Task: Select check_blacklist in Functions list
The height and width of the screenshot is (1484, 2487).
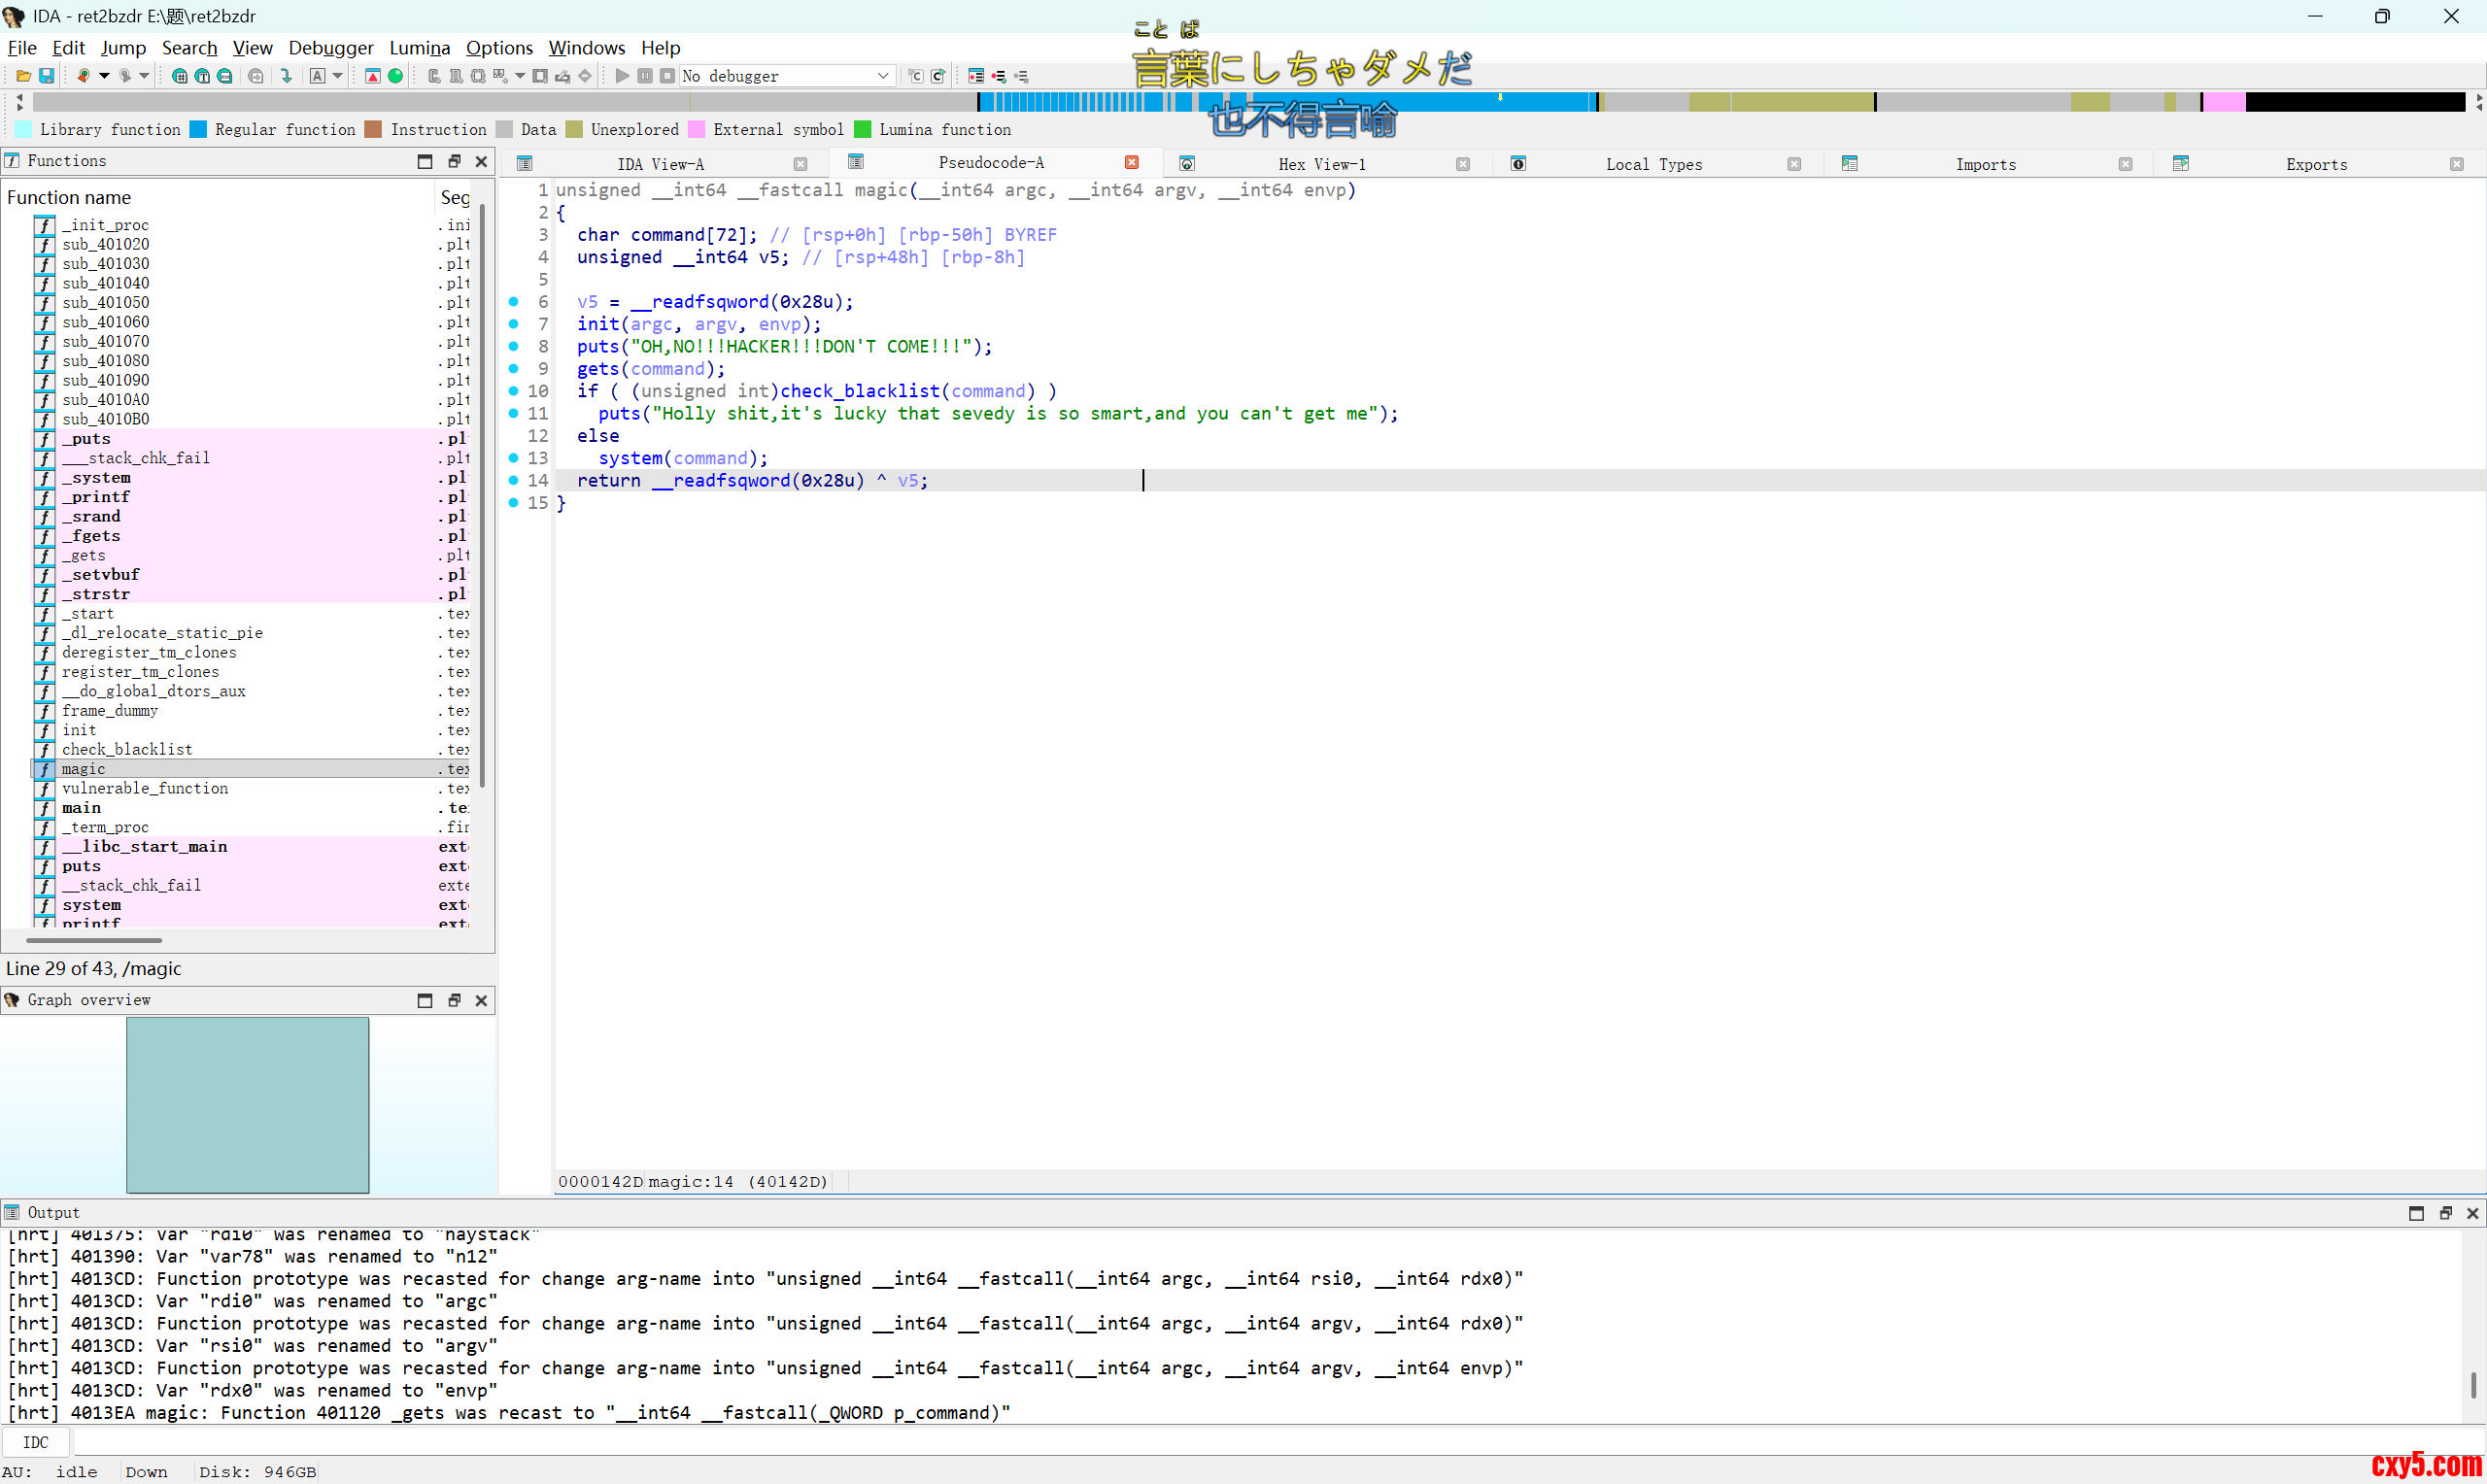Action: 127,749
